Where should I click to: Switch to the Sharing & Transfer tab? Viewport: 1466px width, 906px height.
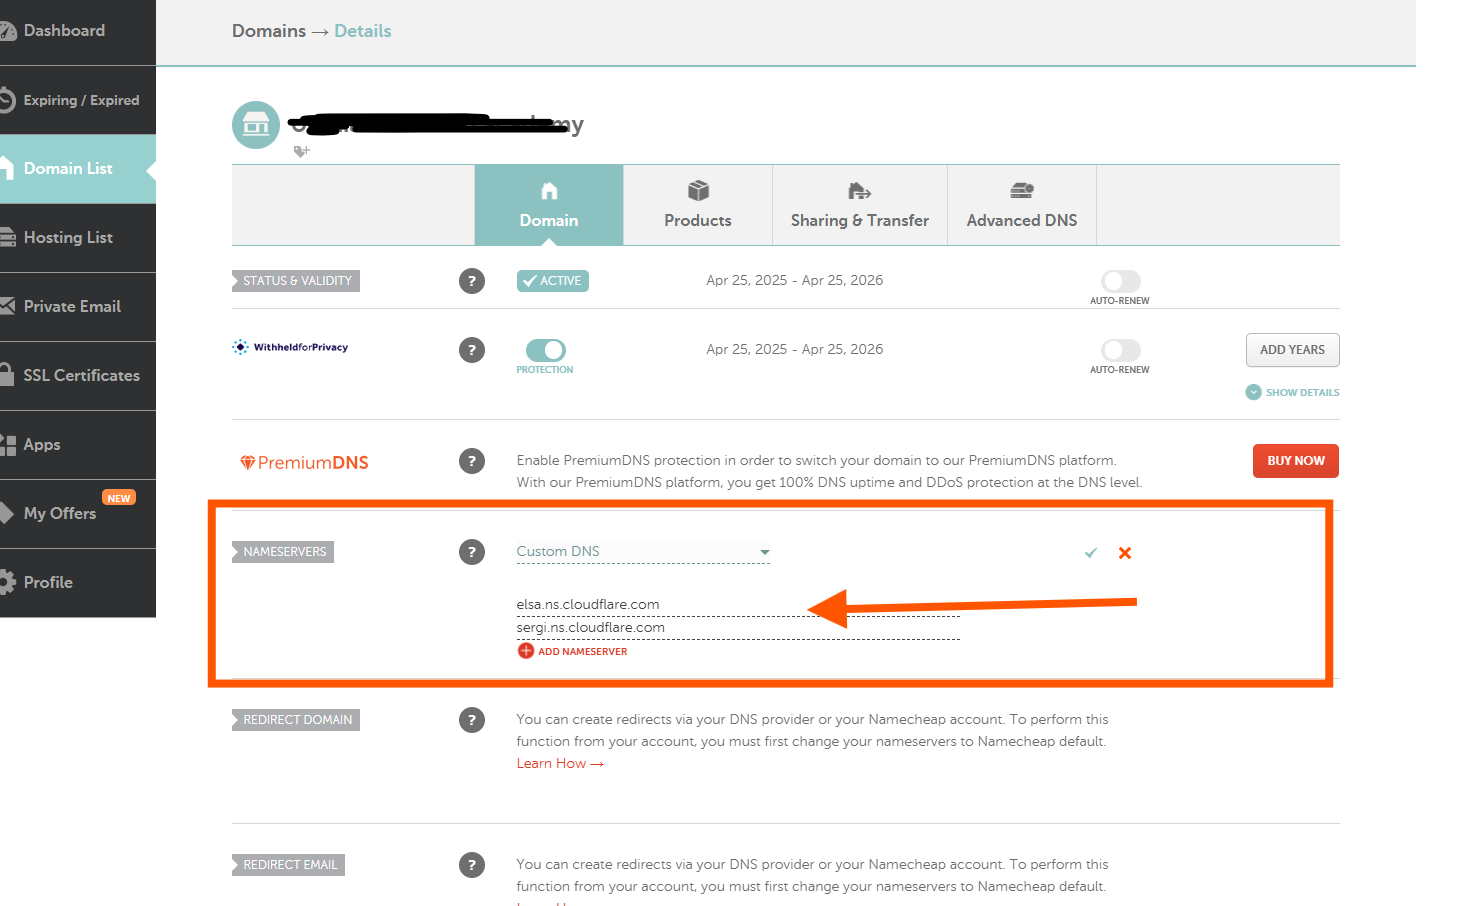point(860,205)
